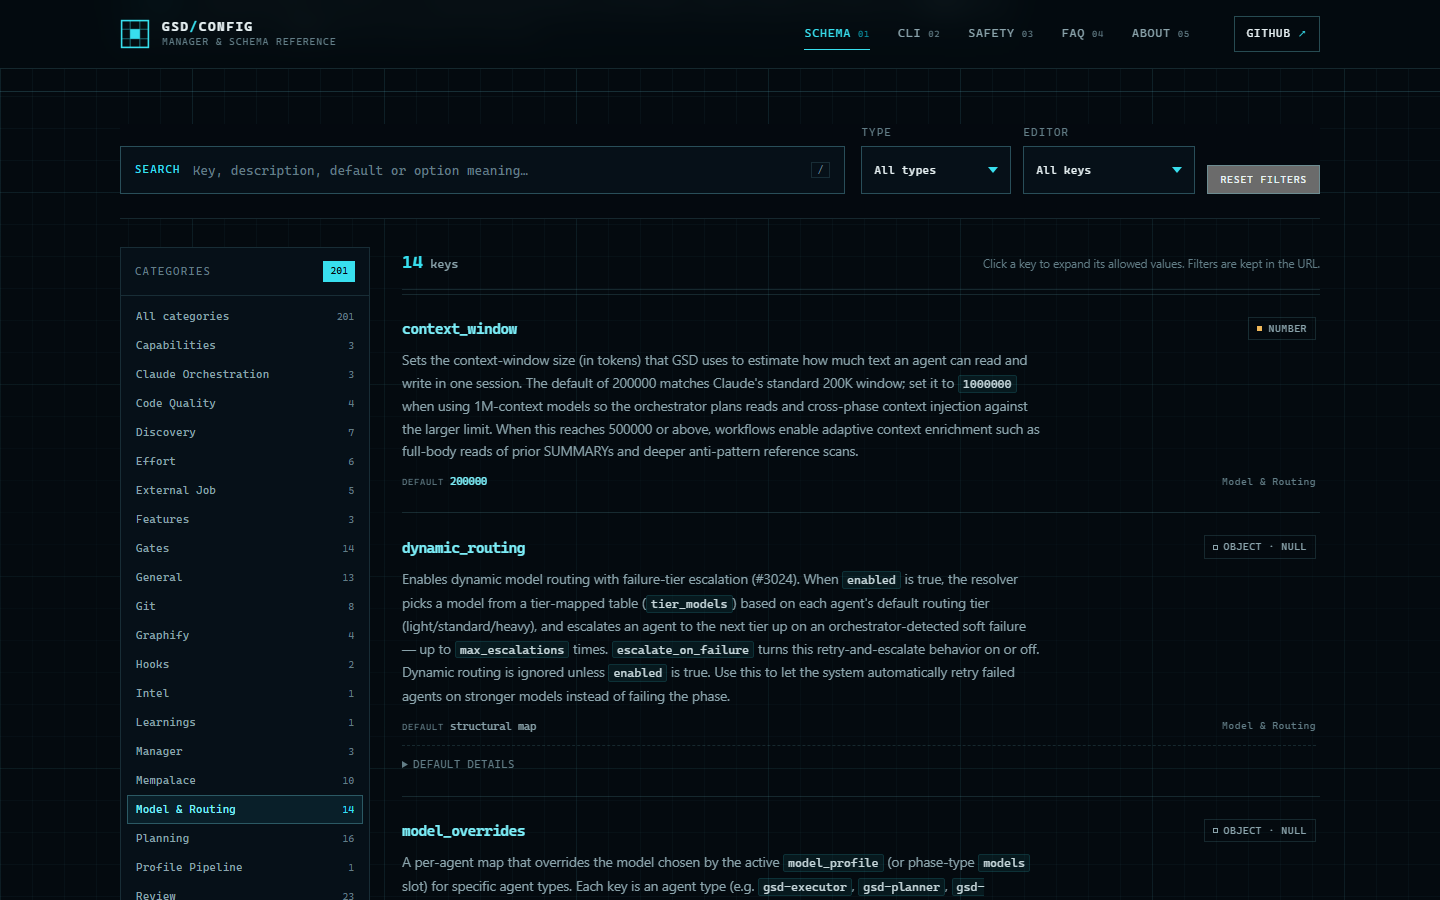Choose the Profile Pipeline category
Image resolution: width=1440 pixels, height=900 pixels.
pyautogui.click(x=245, y=867)
